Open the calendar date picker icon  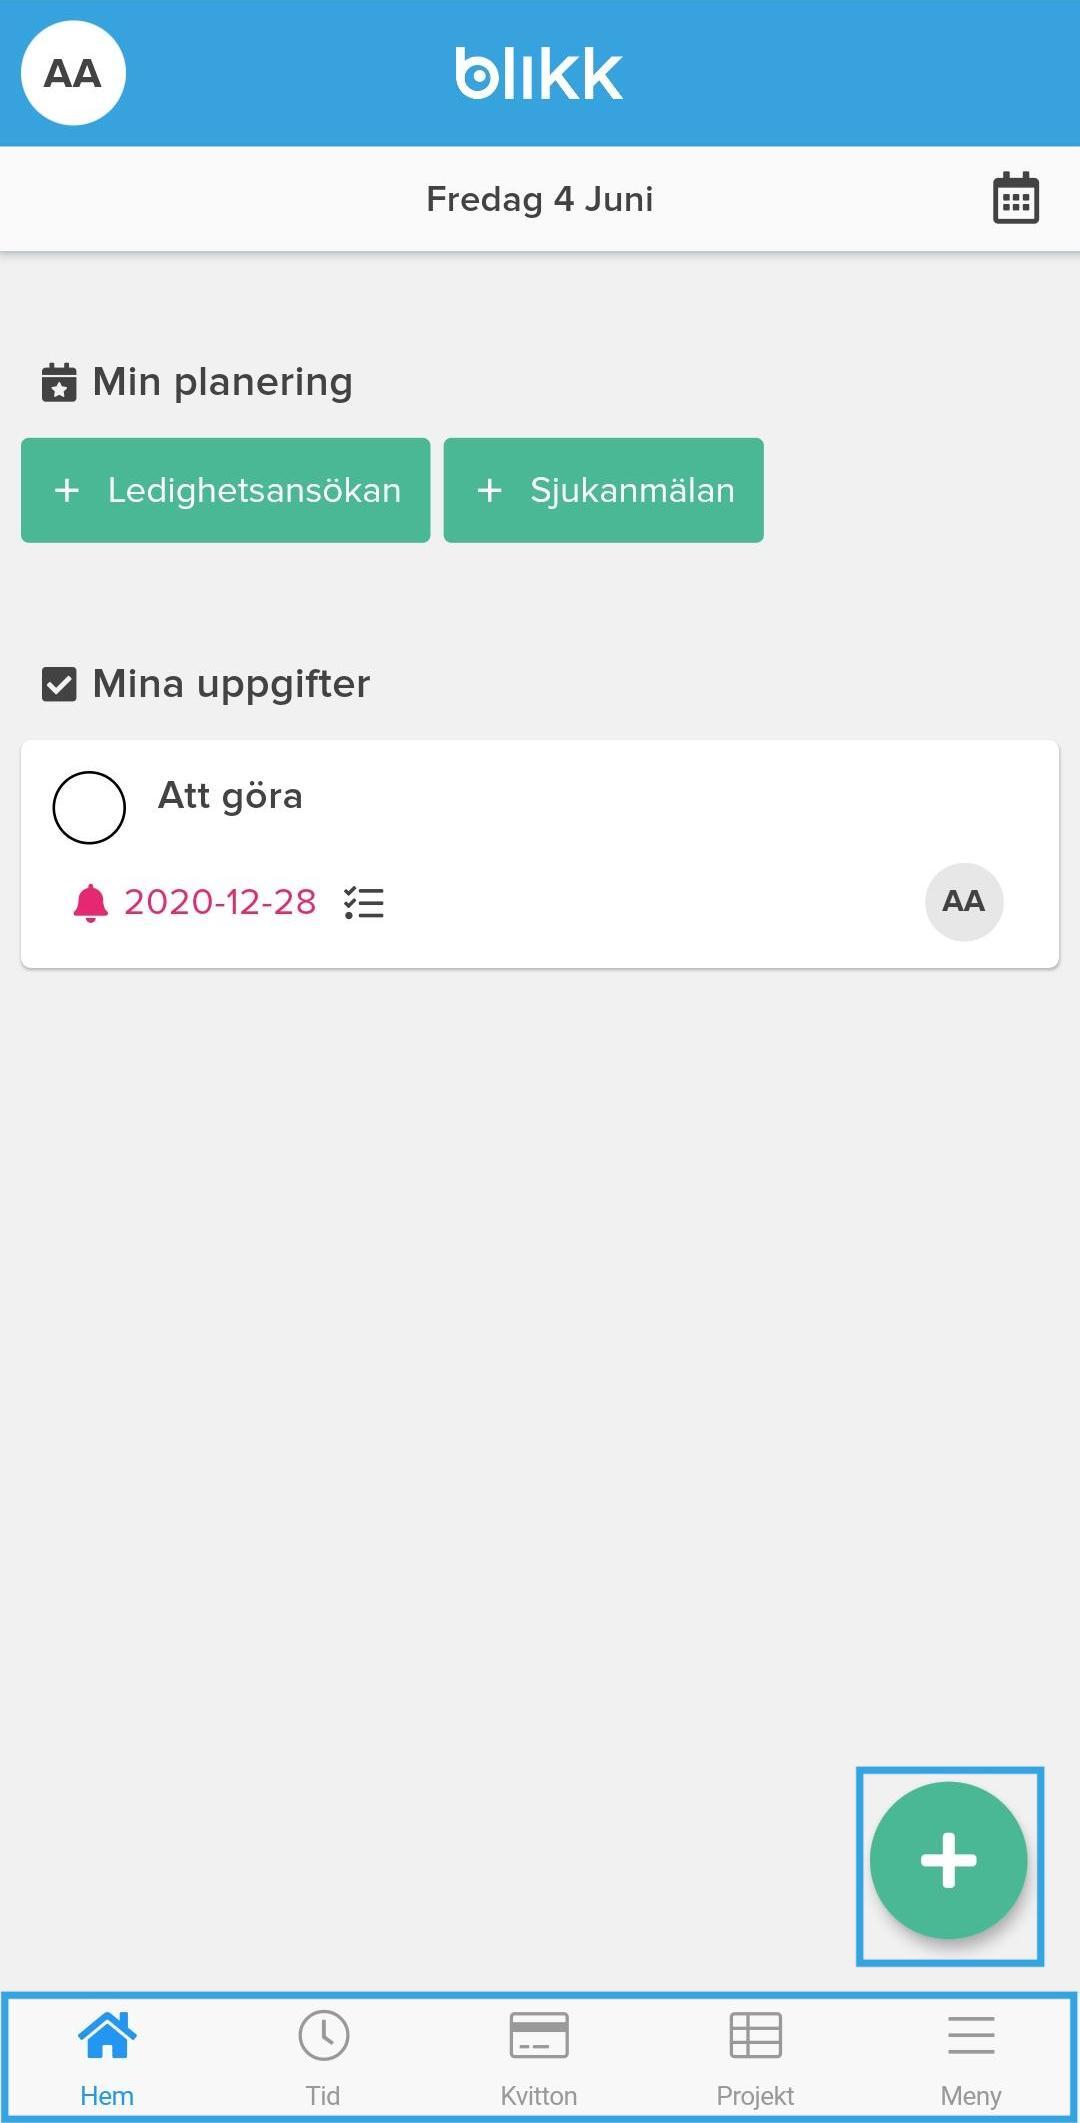[x=1015, y=198]
